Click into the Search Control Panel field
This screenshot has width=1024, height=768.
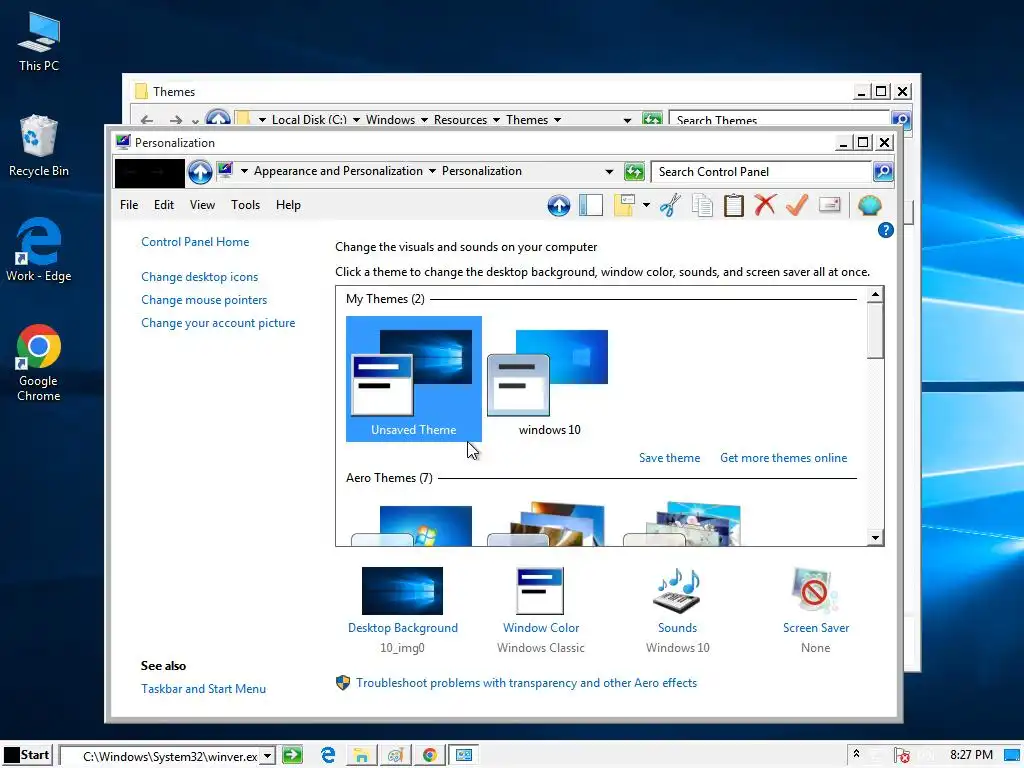click(761, 172)
